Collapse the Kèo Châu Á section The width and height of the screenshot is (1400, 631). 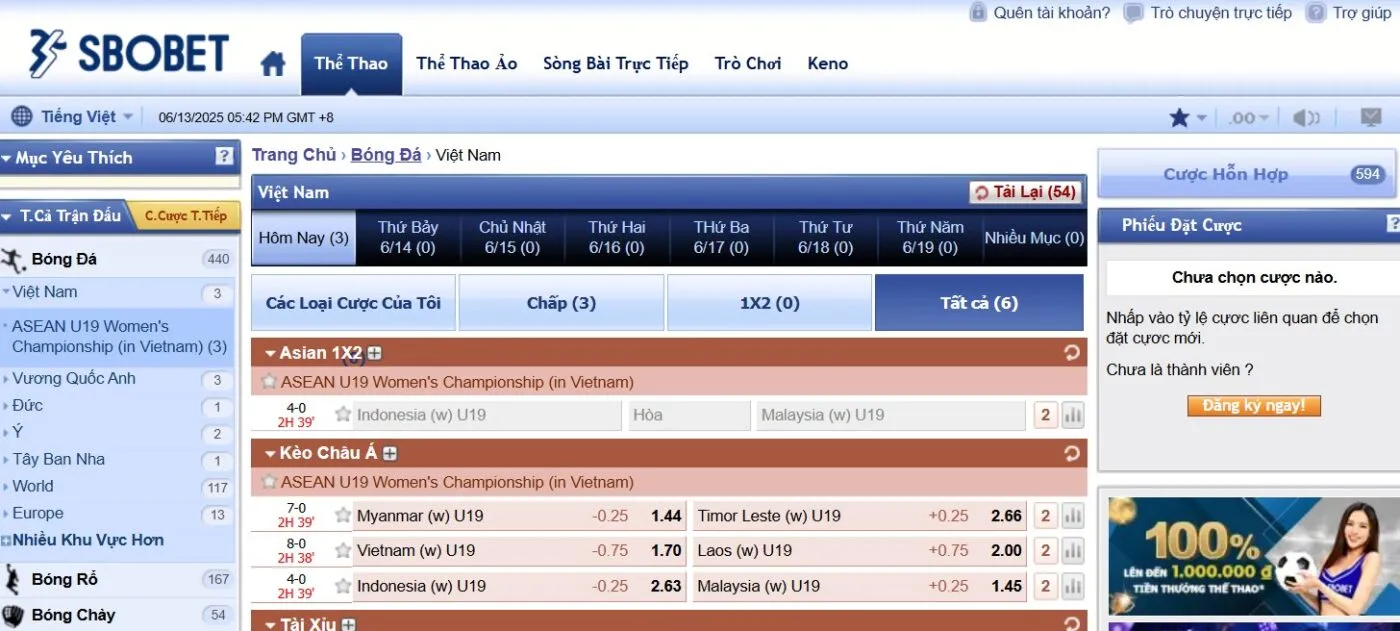[x=270, y=454]
